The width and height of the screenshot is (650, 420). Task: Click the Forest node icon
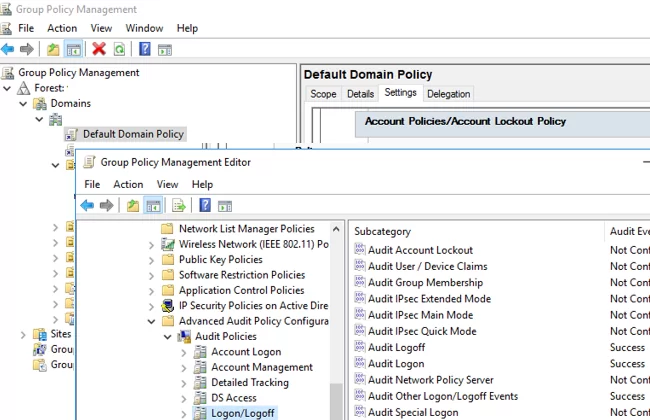(x=24, y=88)
